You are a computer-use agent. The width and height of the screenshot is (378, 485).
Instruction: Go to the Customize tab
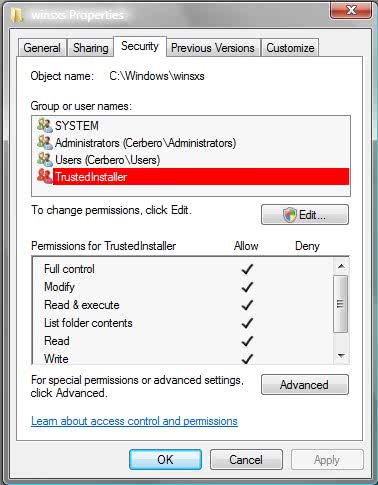pos(290,48)
